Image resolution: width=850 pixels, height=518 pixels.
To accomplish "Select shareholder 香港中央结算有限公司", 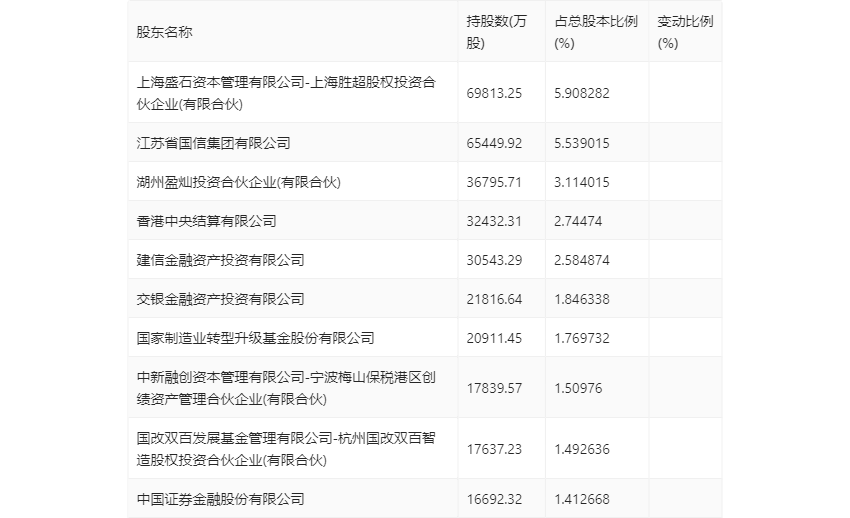I will click(x=207, y=221).
